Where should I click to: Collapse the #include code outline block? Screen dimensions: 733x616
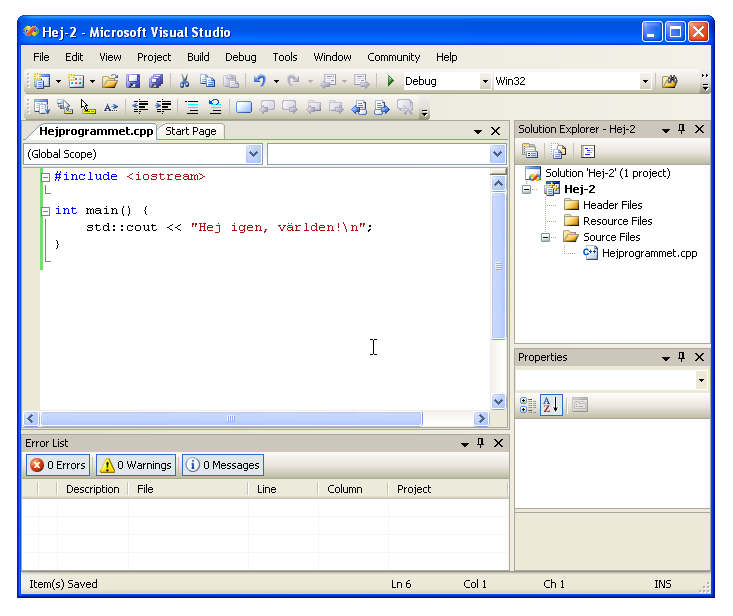pos(45,177)
